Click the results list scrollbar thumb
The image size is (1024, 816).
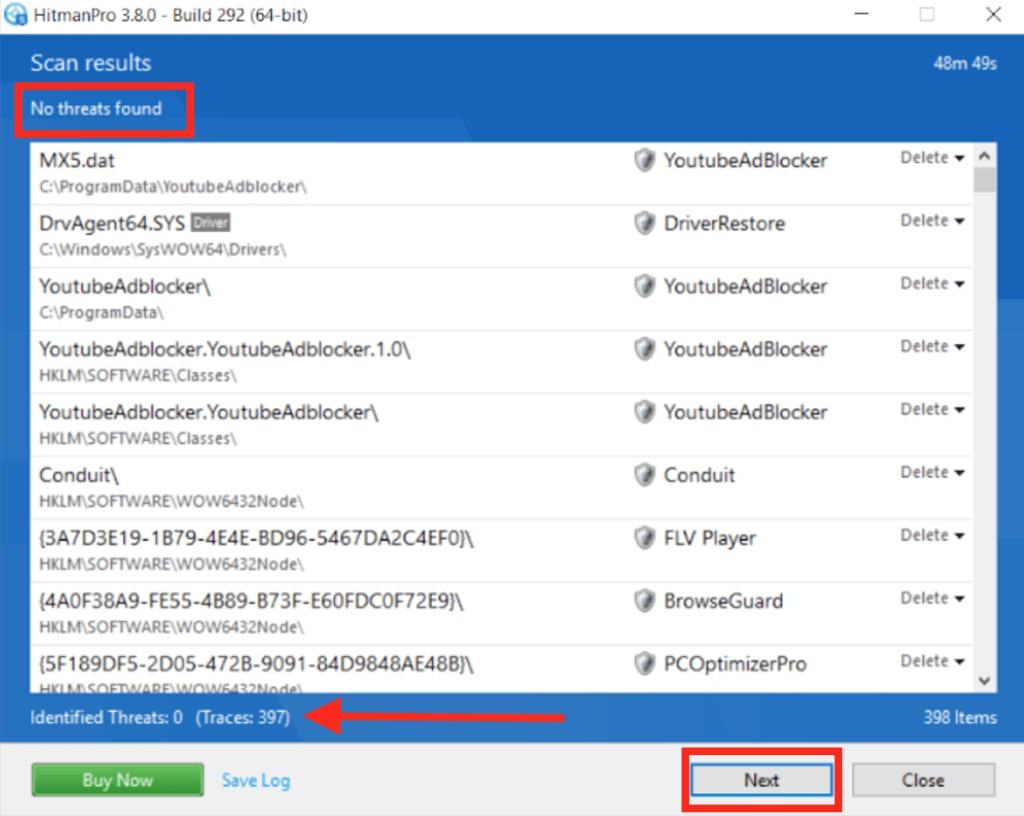pyautogui.click(x=984, y=180)
